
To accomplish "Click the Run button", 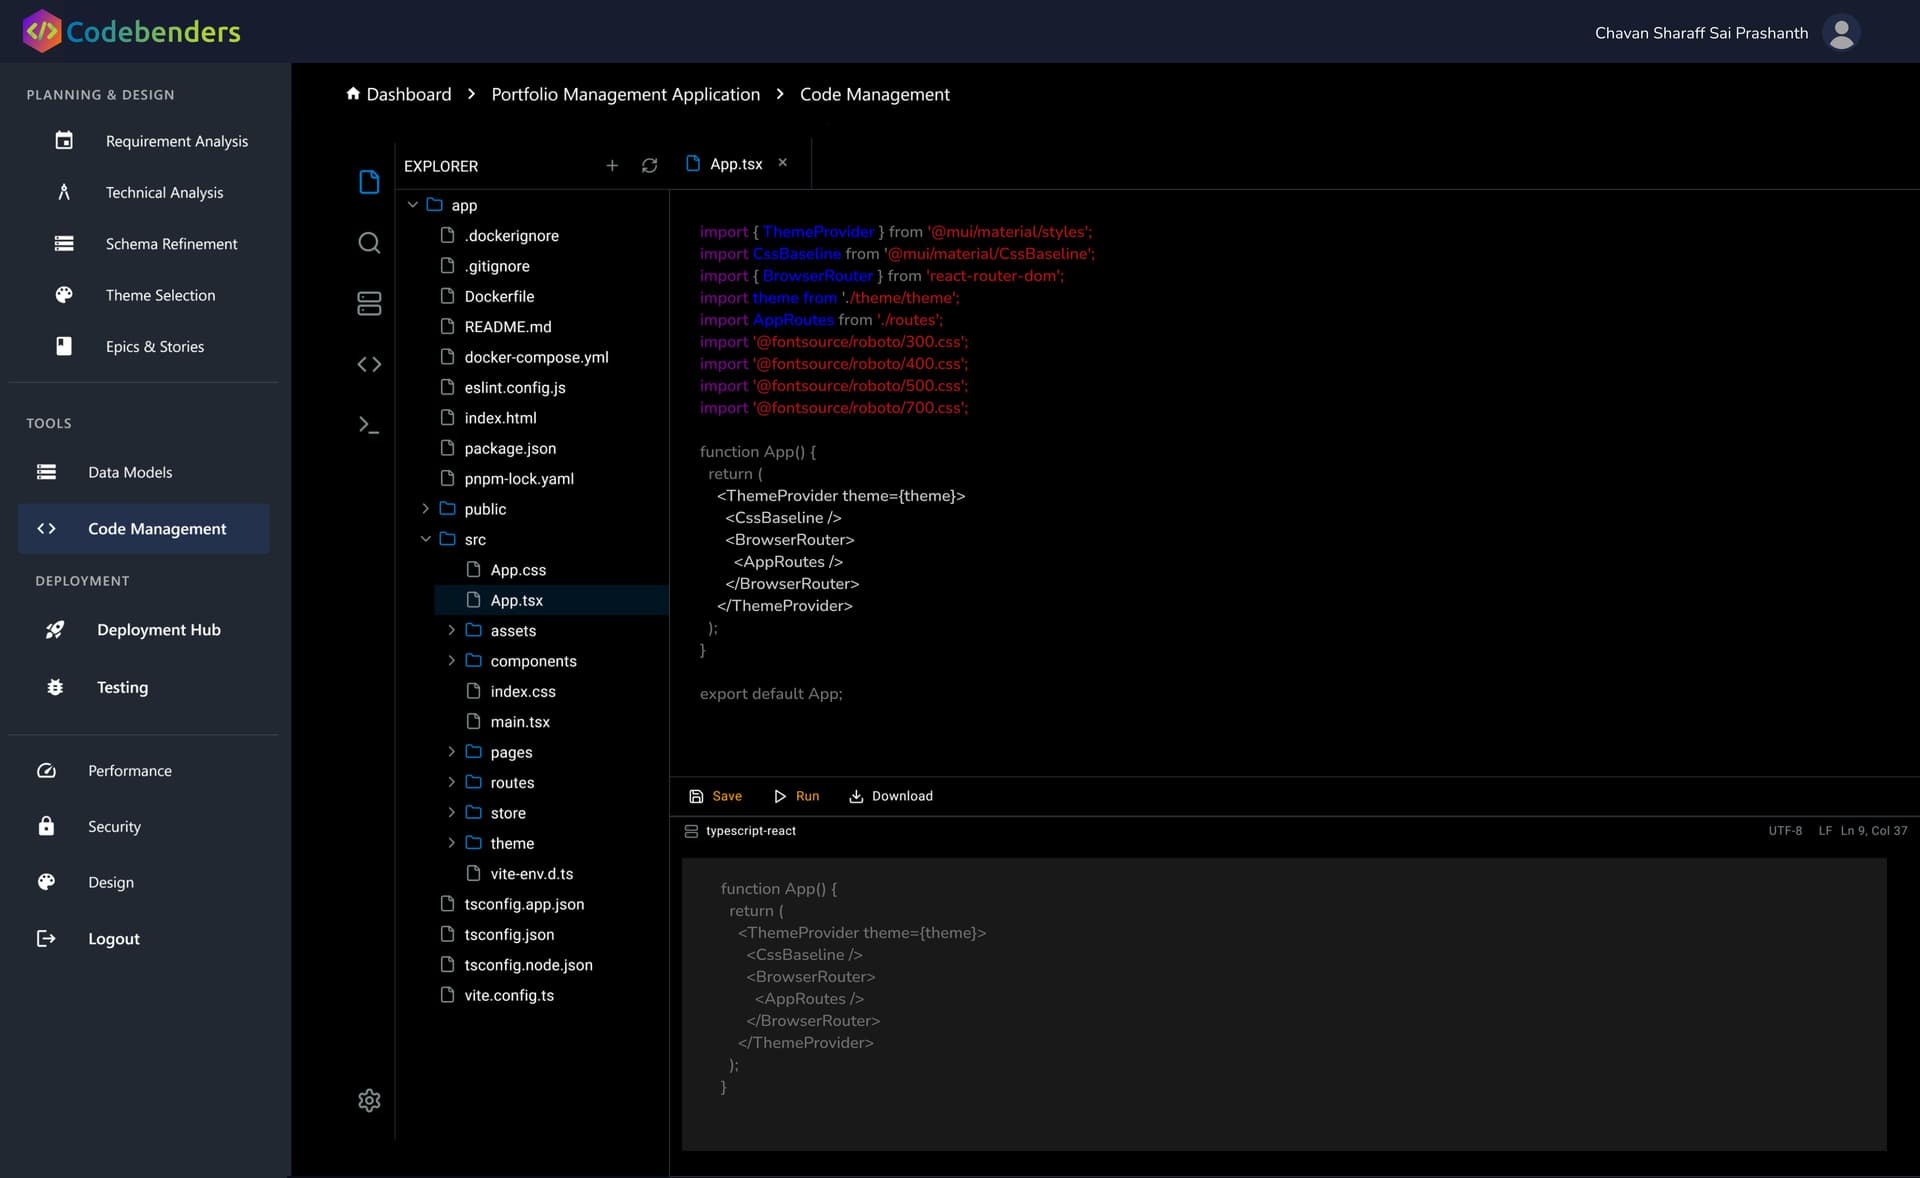I will pyautogui.click(x=797, y=795).
